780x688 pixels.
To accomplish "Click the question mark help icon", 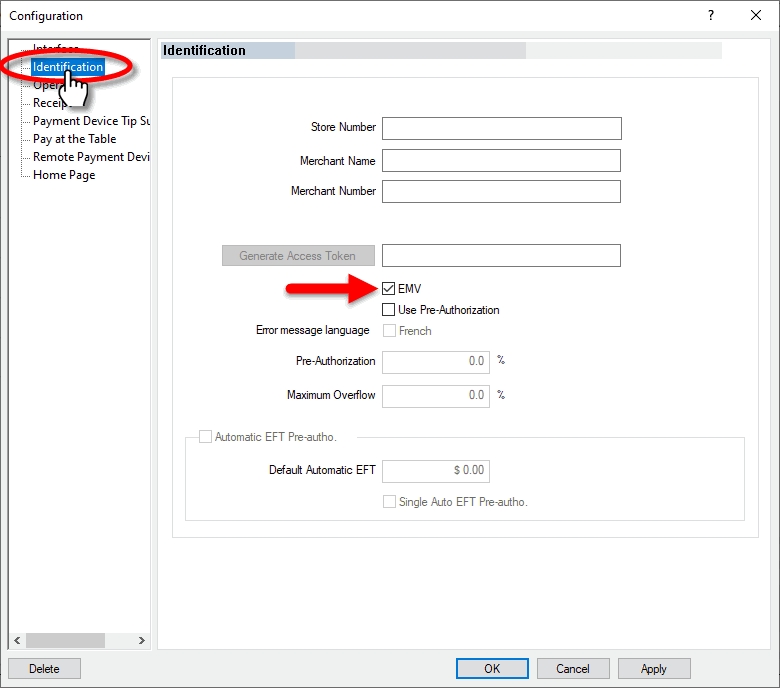I will point(711,16).
